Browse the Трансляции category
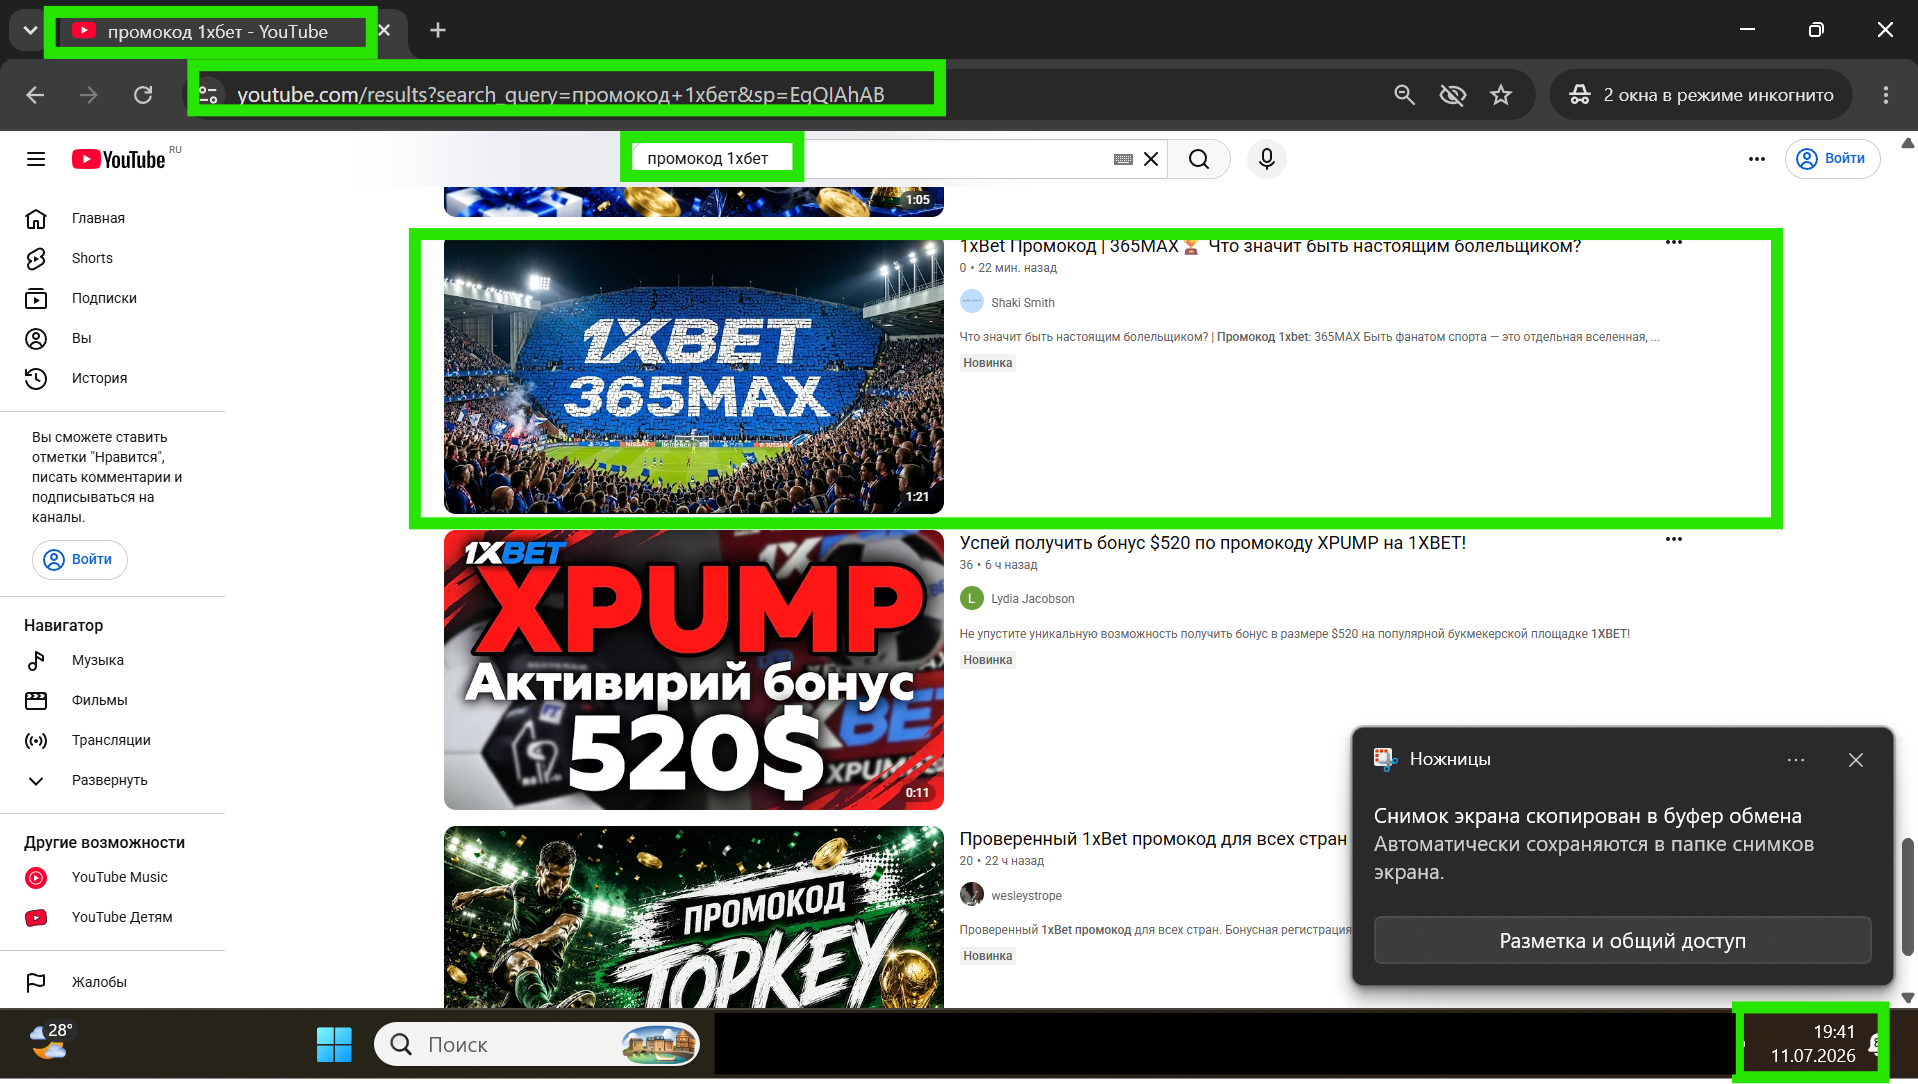 coord(112,740)
